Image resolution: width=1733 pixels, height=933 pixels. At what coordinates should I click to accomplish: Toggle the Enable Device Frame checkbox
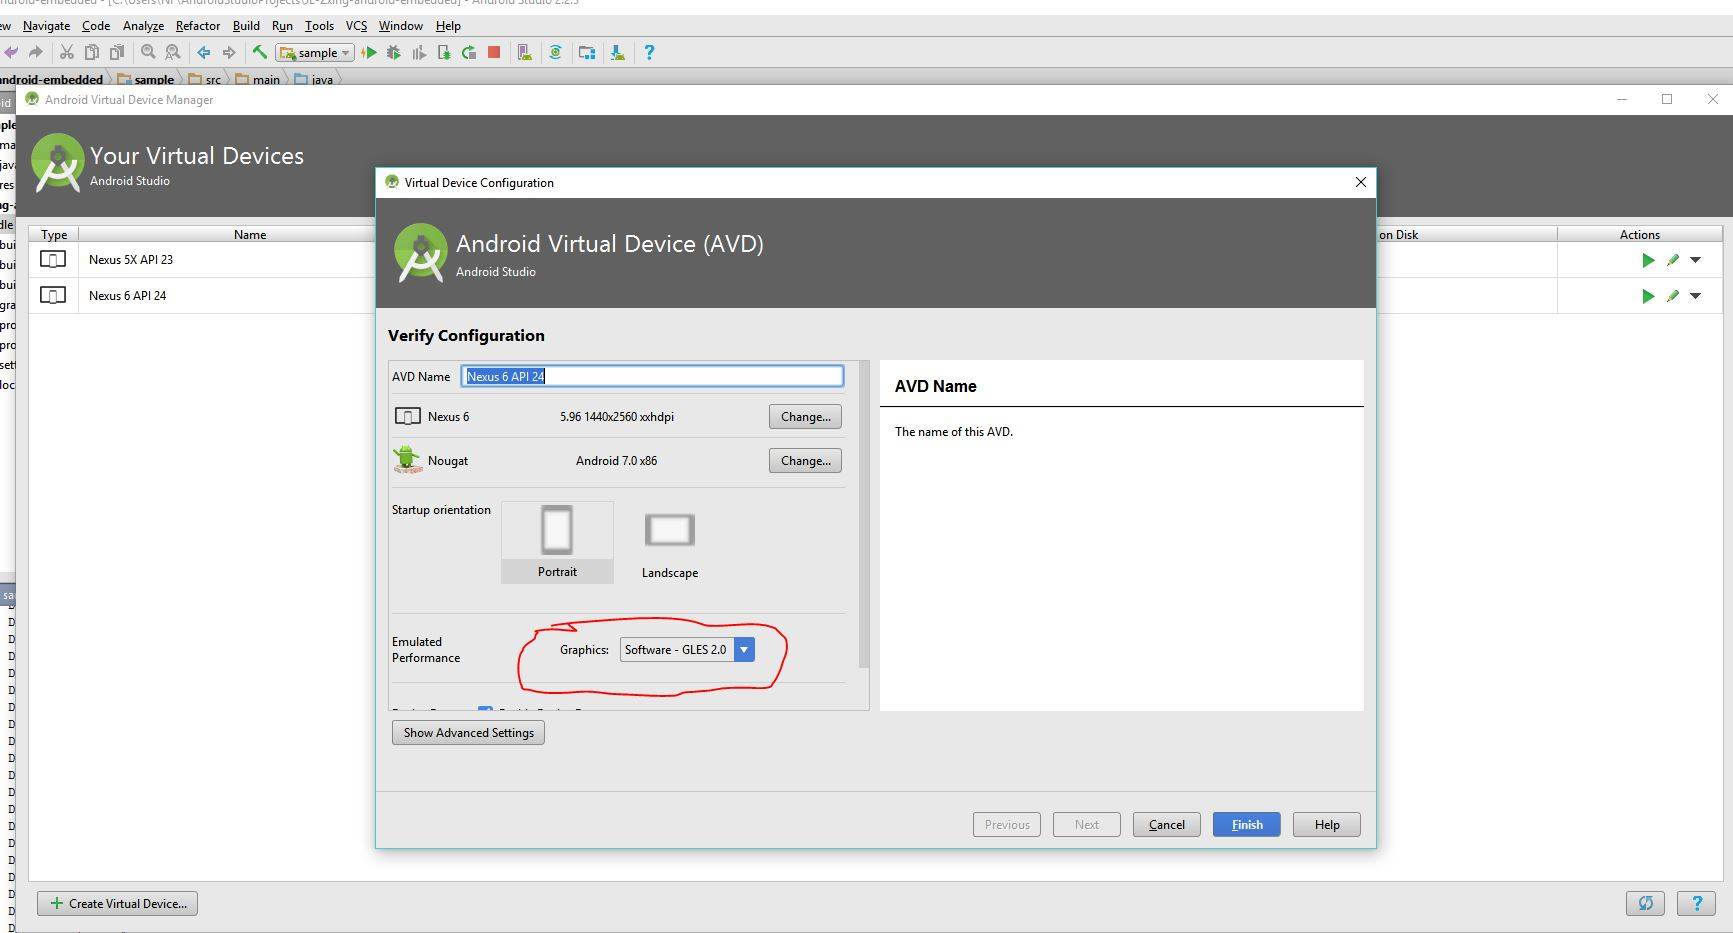[x=485, y=711]
